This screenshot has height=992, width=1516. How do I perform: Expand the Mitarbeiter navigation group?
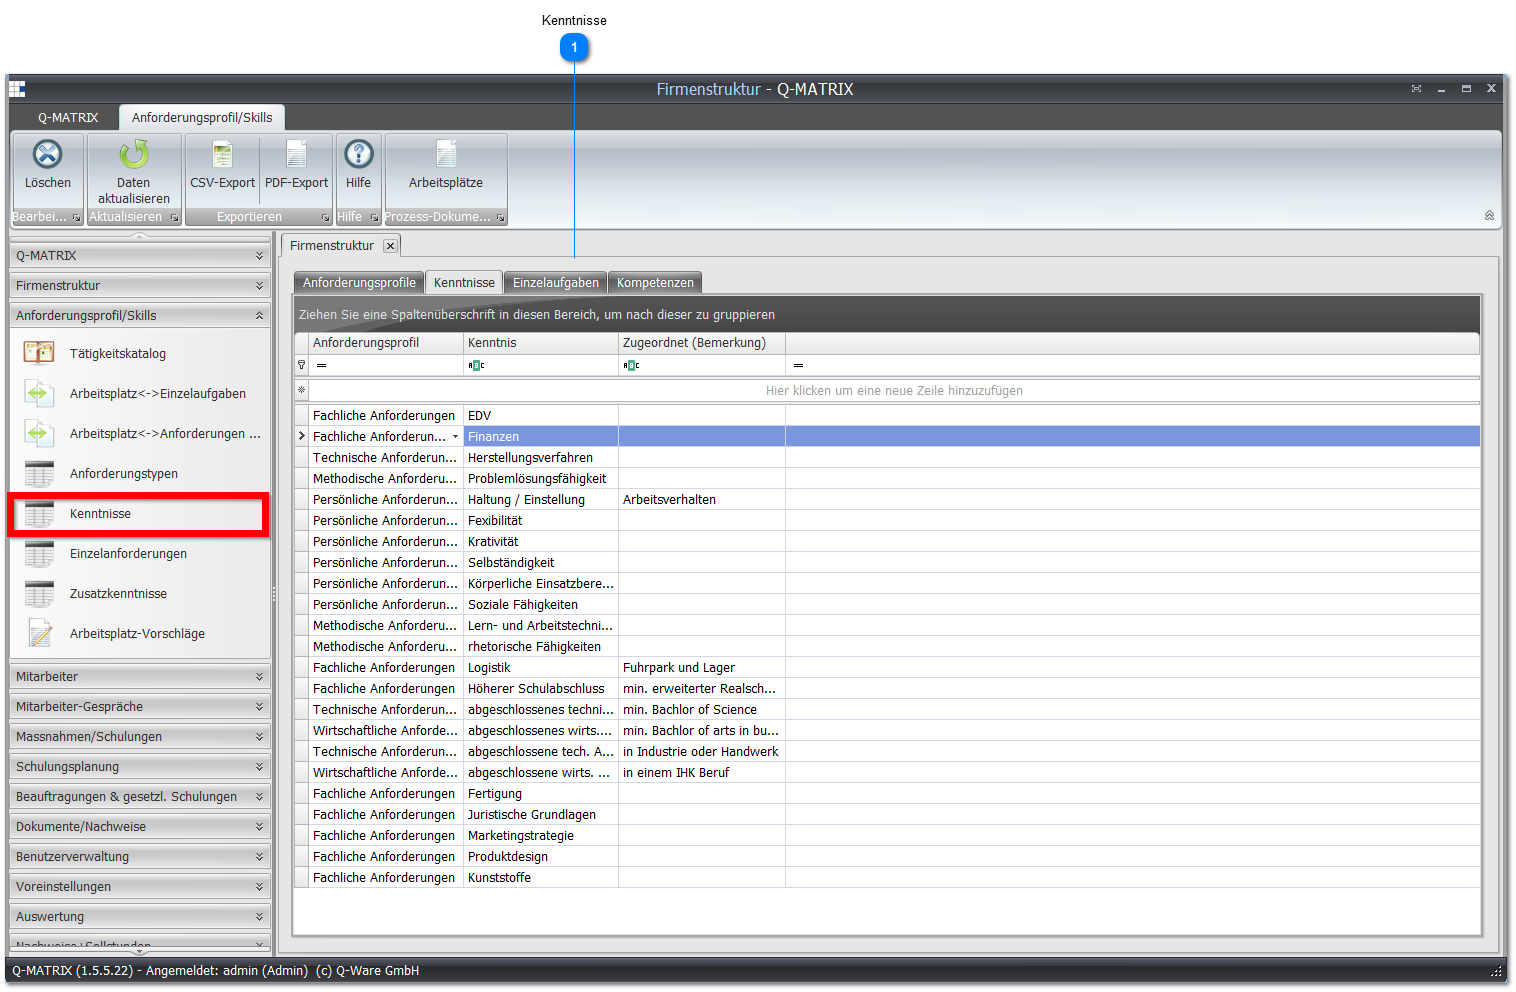click(x=140, y=677)
